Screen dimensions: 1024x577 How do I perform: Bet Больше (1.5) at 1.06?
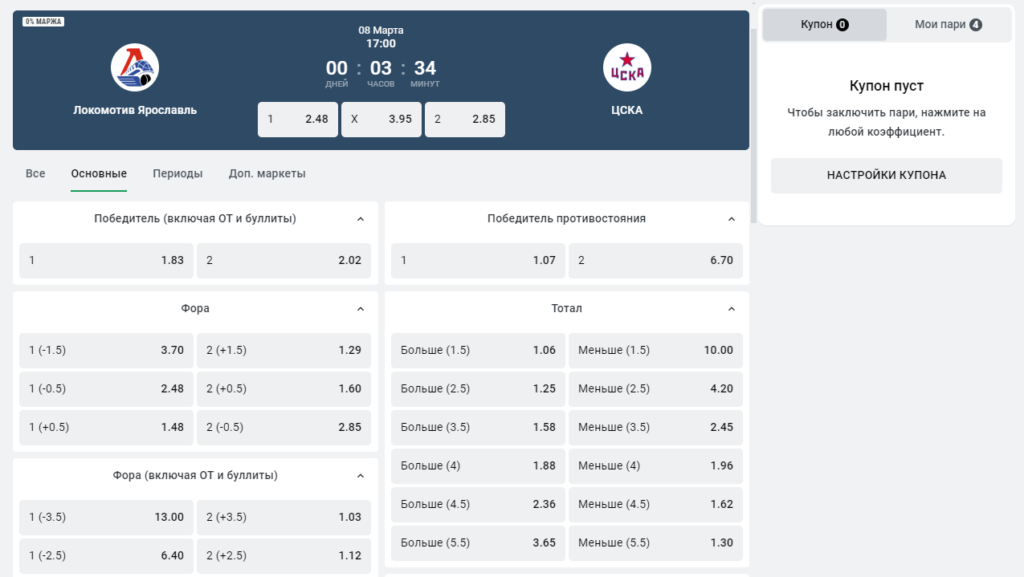(478, 351)
